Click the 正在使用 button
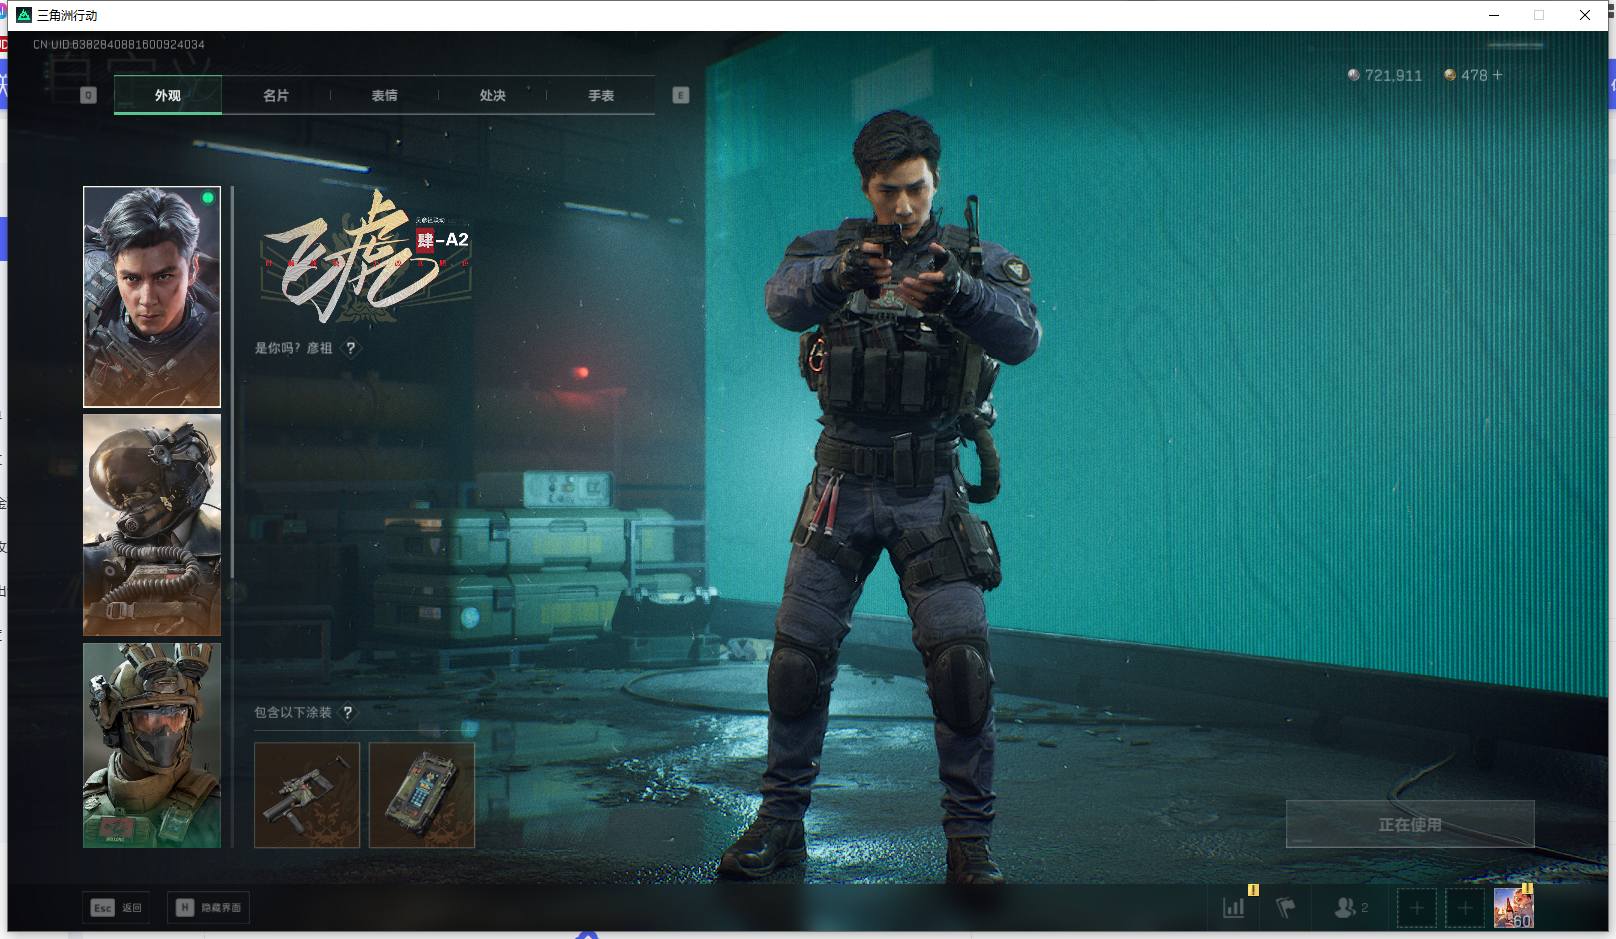This screenshot has width=1616, height=939. tap(1410, 824)
